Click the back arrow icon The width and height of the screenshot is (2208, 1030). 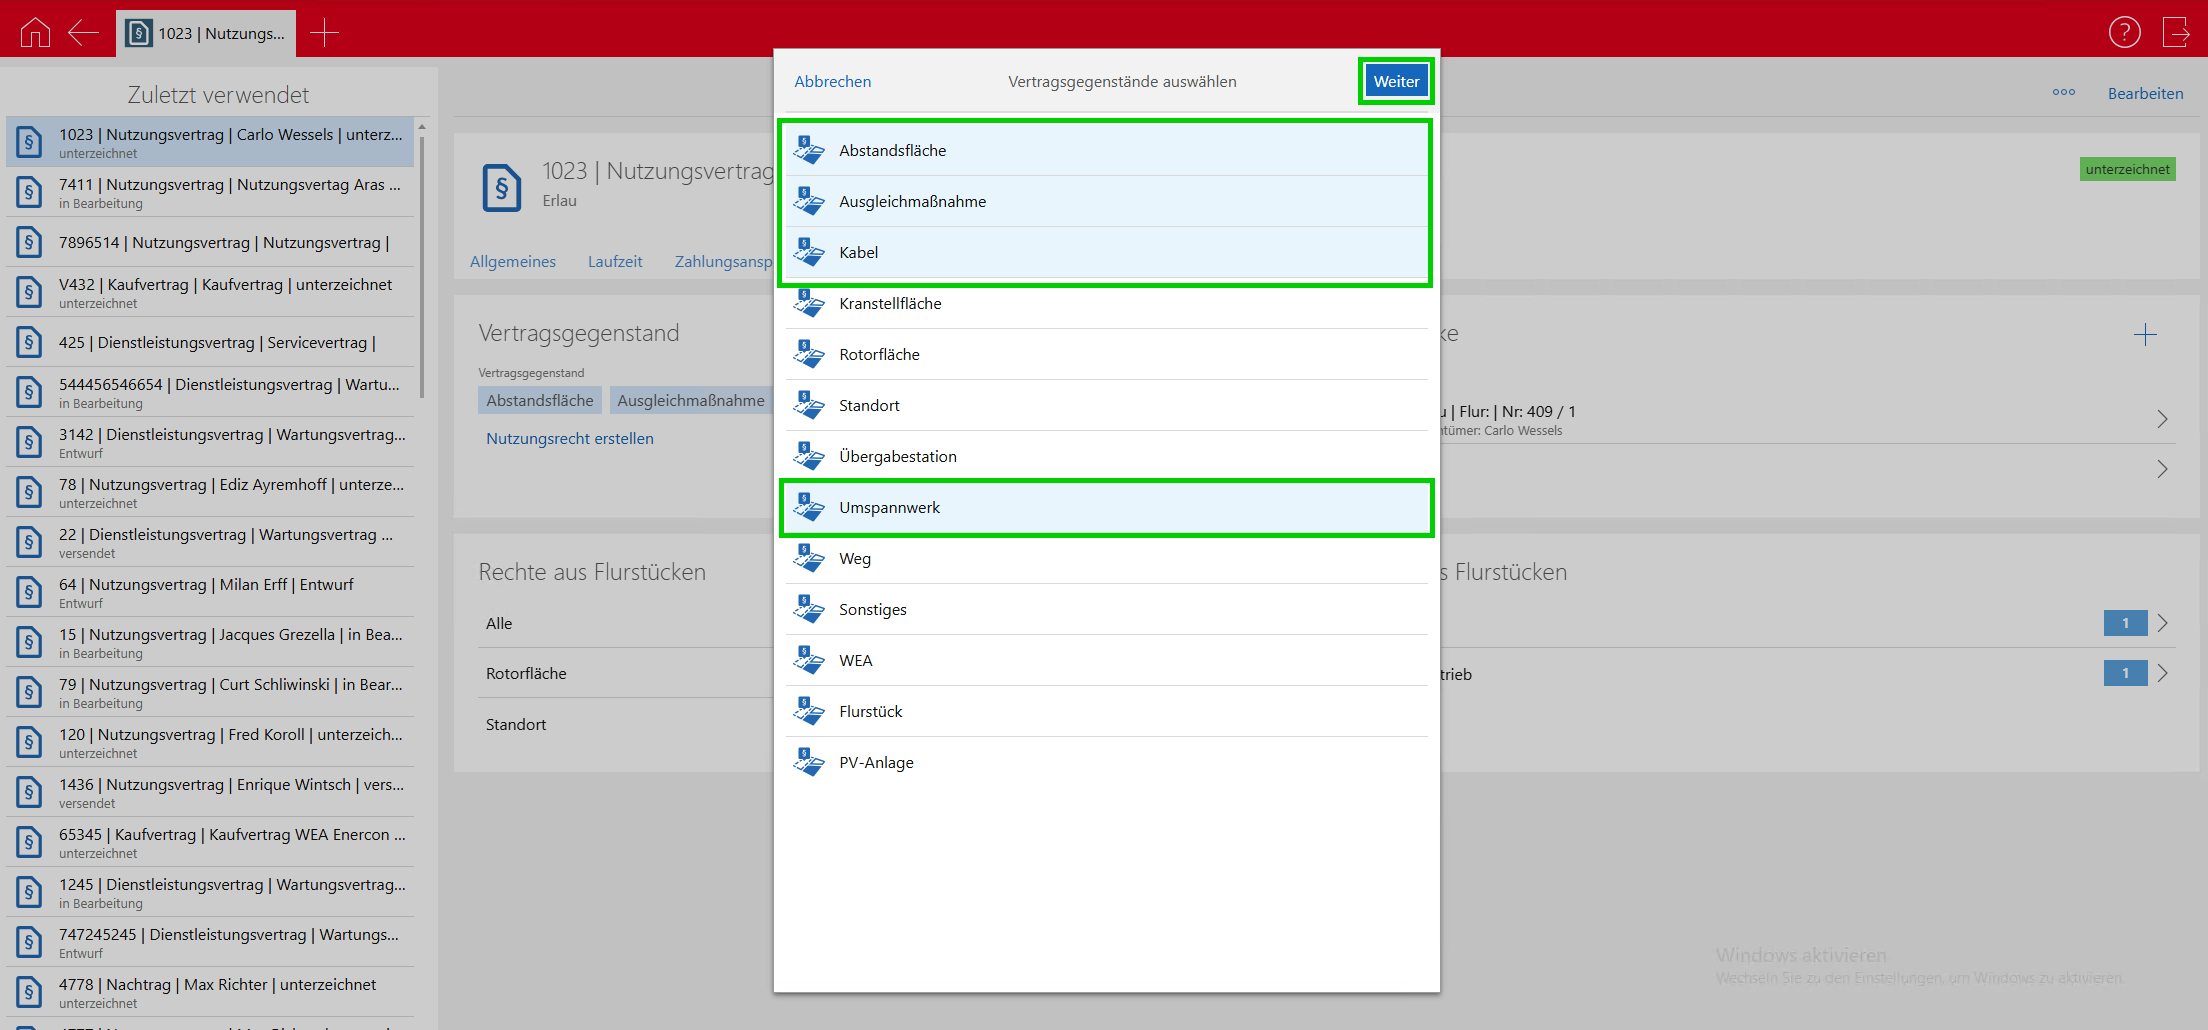pos(83,33)
